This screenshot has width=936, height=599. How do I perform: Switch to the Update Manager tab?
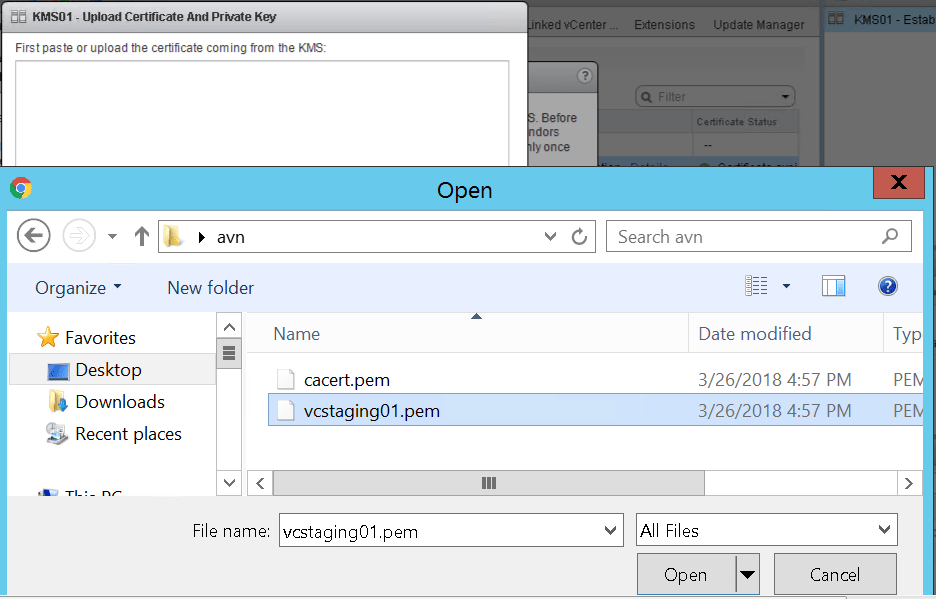tap(758, 25)
